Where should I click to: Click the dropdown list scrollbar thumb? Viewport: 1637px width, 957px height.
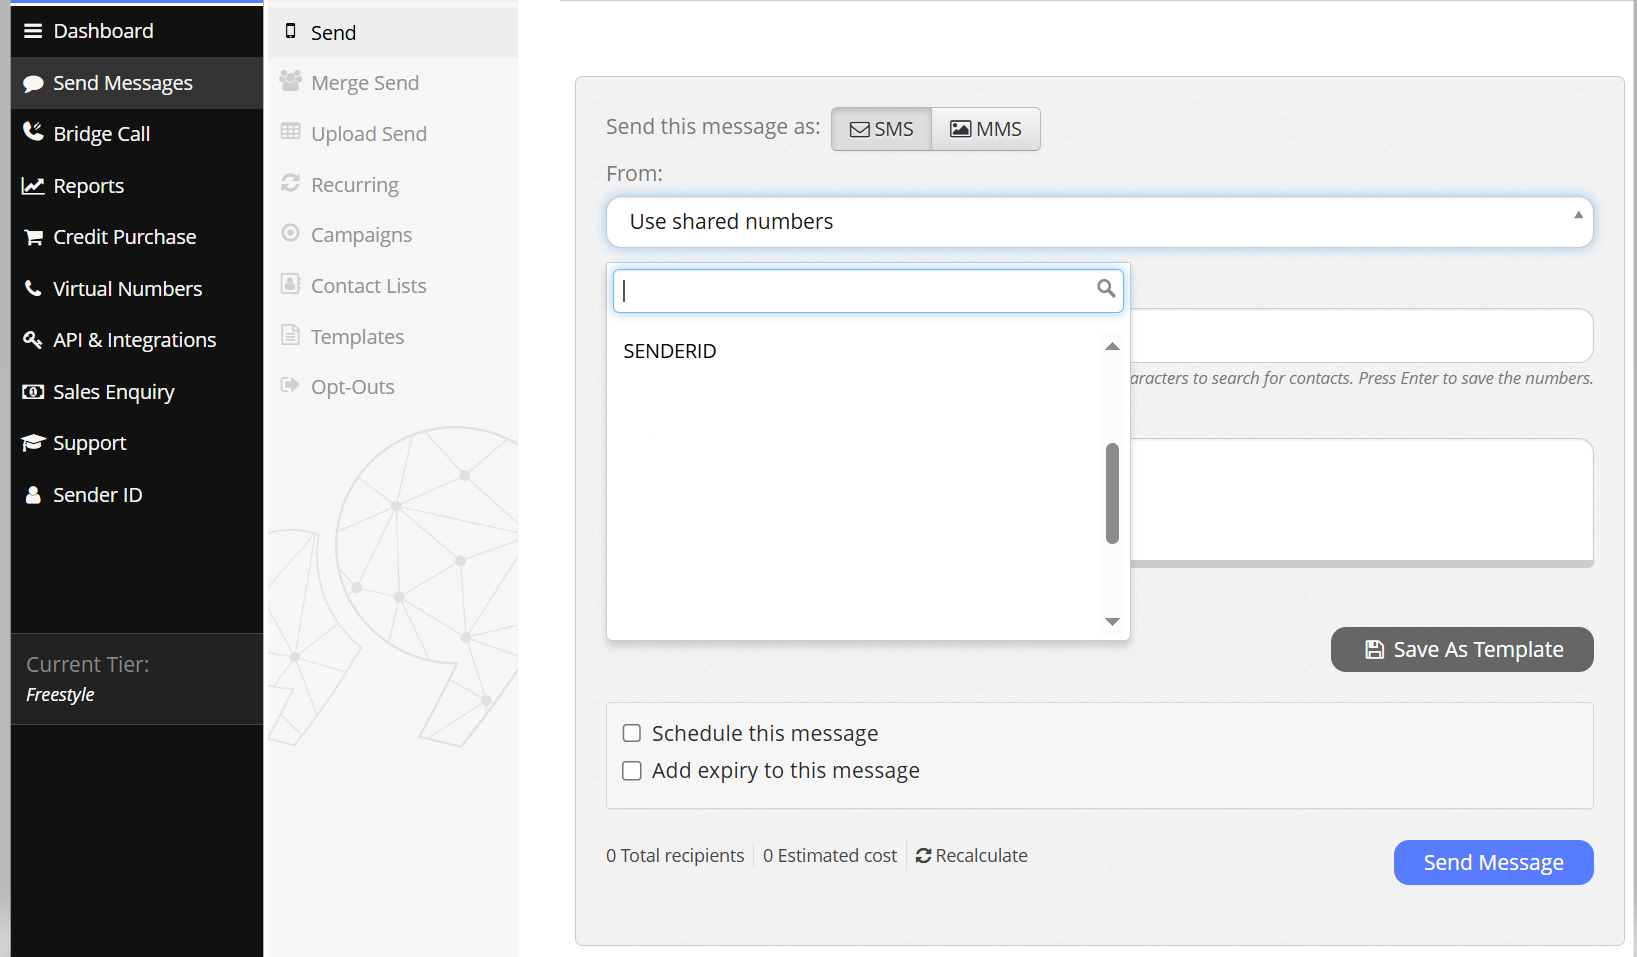click(x=1112, y=493)
